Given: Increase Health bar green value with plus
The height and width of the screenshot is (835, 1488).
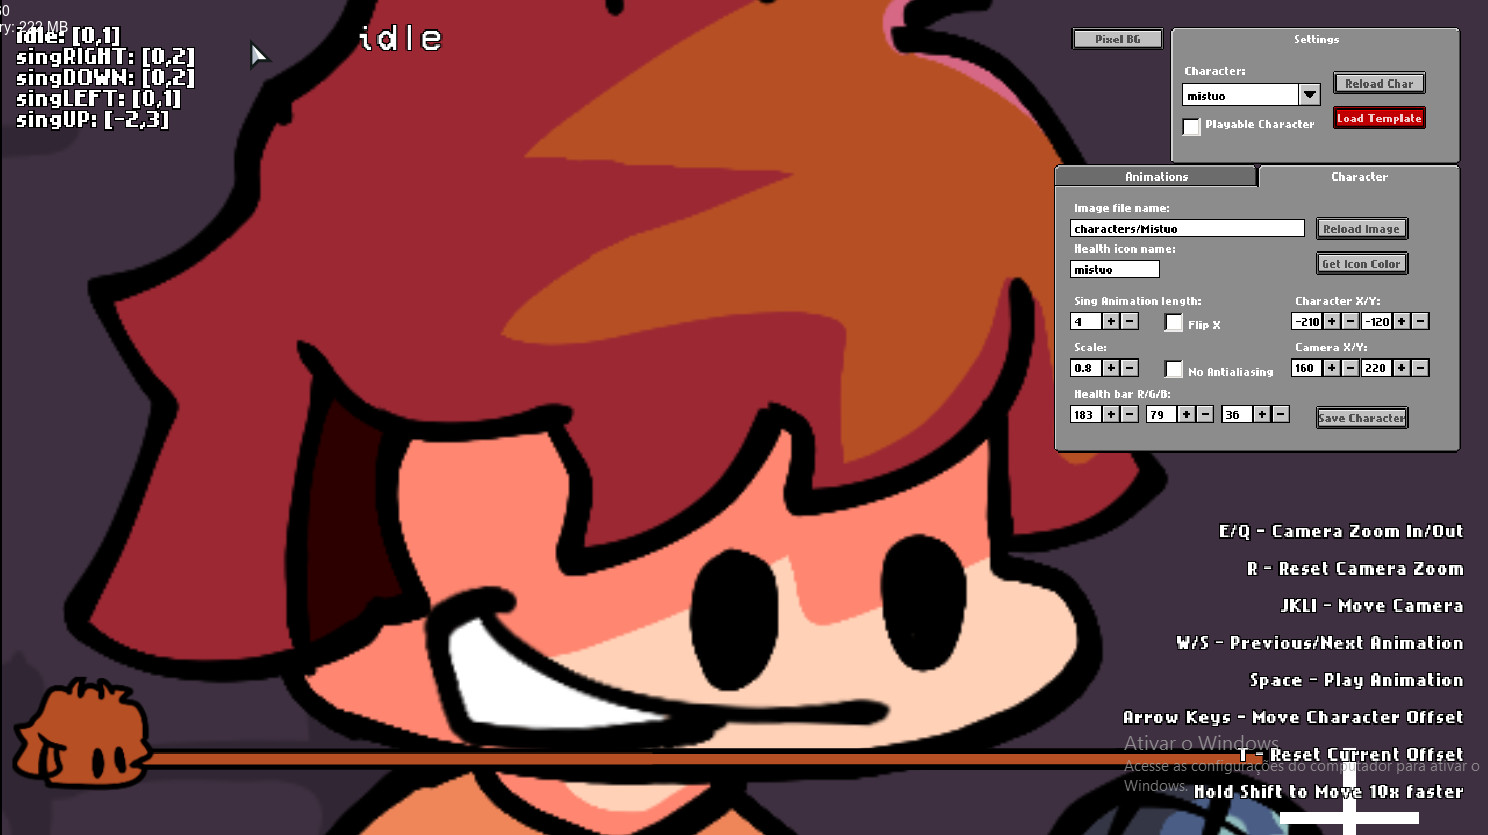Looking at the screenshot, I should 1186,414.
